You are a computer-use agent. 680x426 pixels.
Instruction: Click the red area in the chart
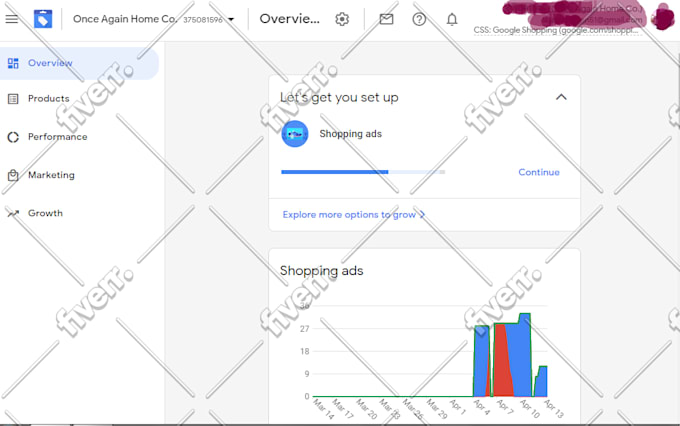point(503,362)
